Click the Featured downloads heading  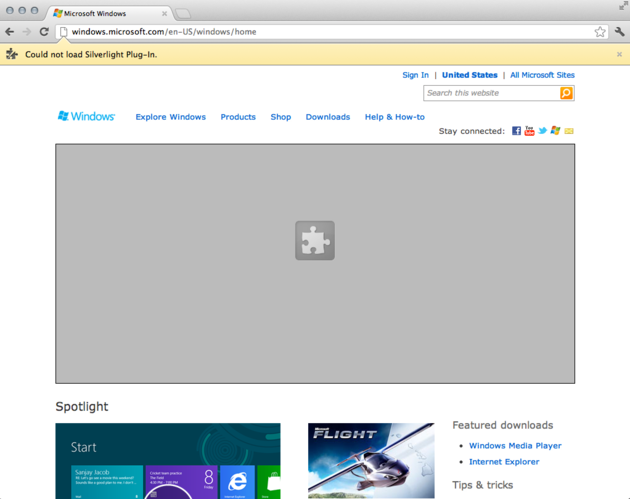pyautogui.click(x=503, y=425)
